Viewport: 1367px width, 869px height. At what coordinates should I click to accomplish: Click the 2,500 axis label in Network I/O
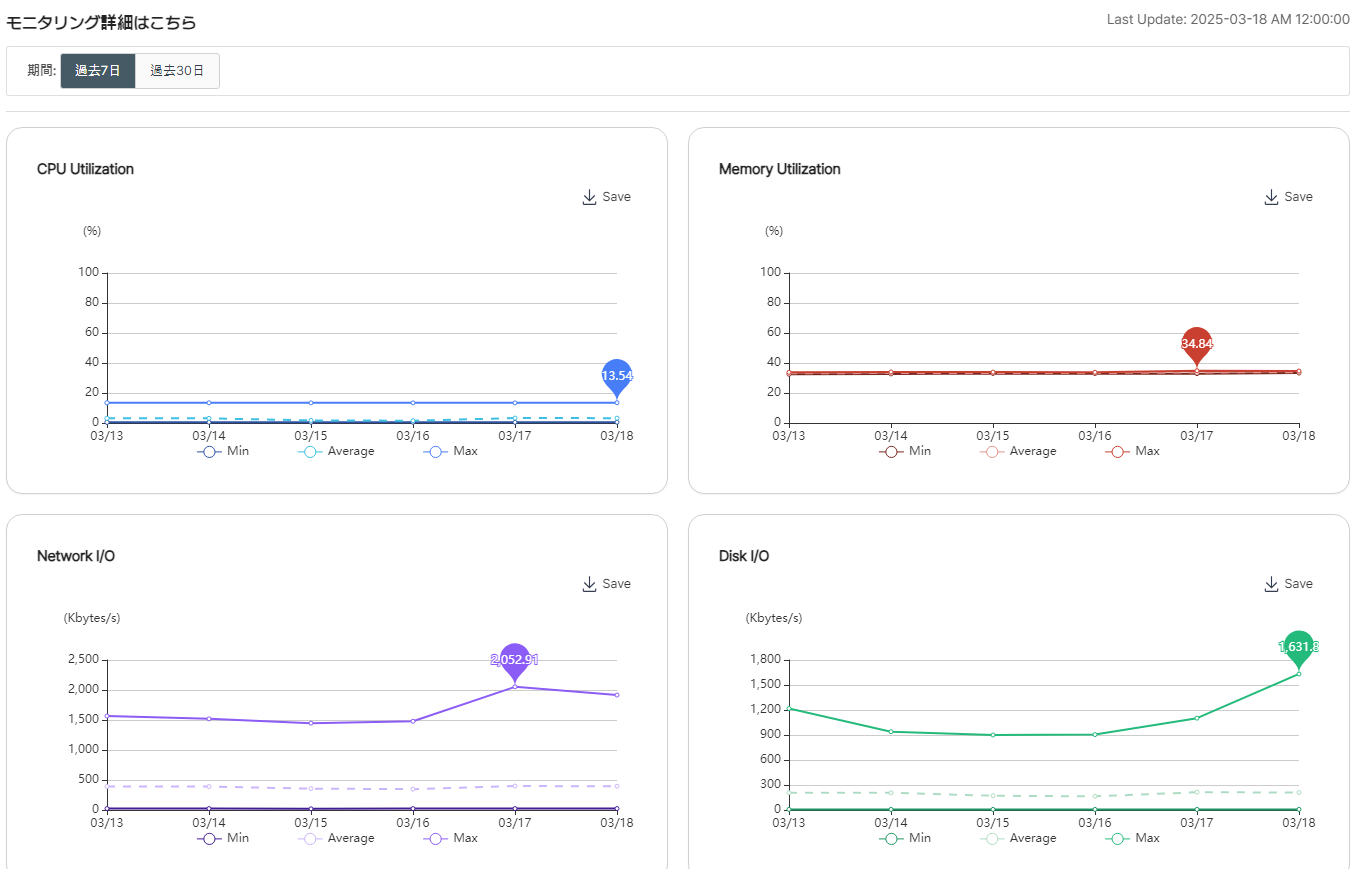point(82,660)
